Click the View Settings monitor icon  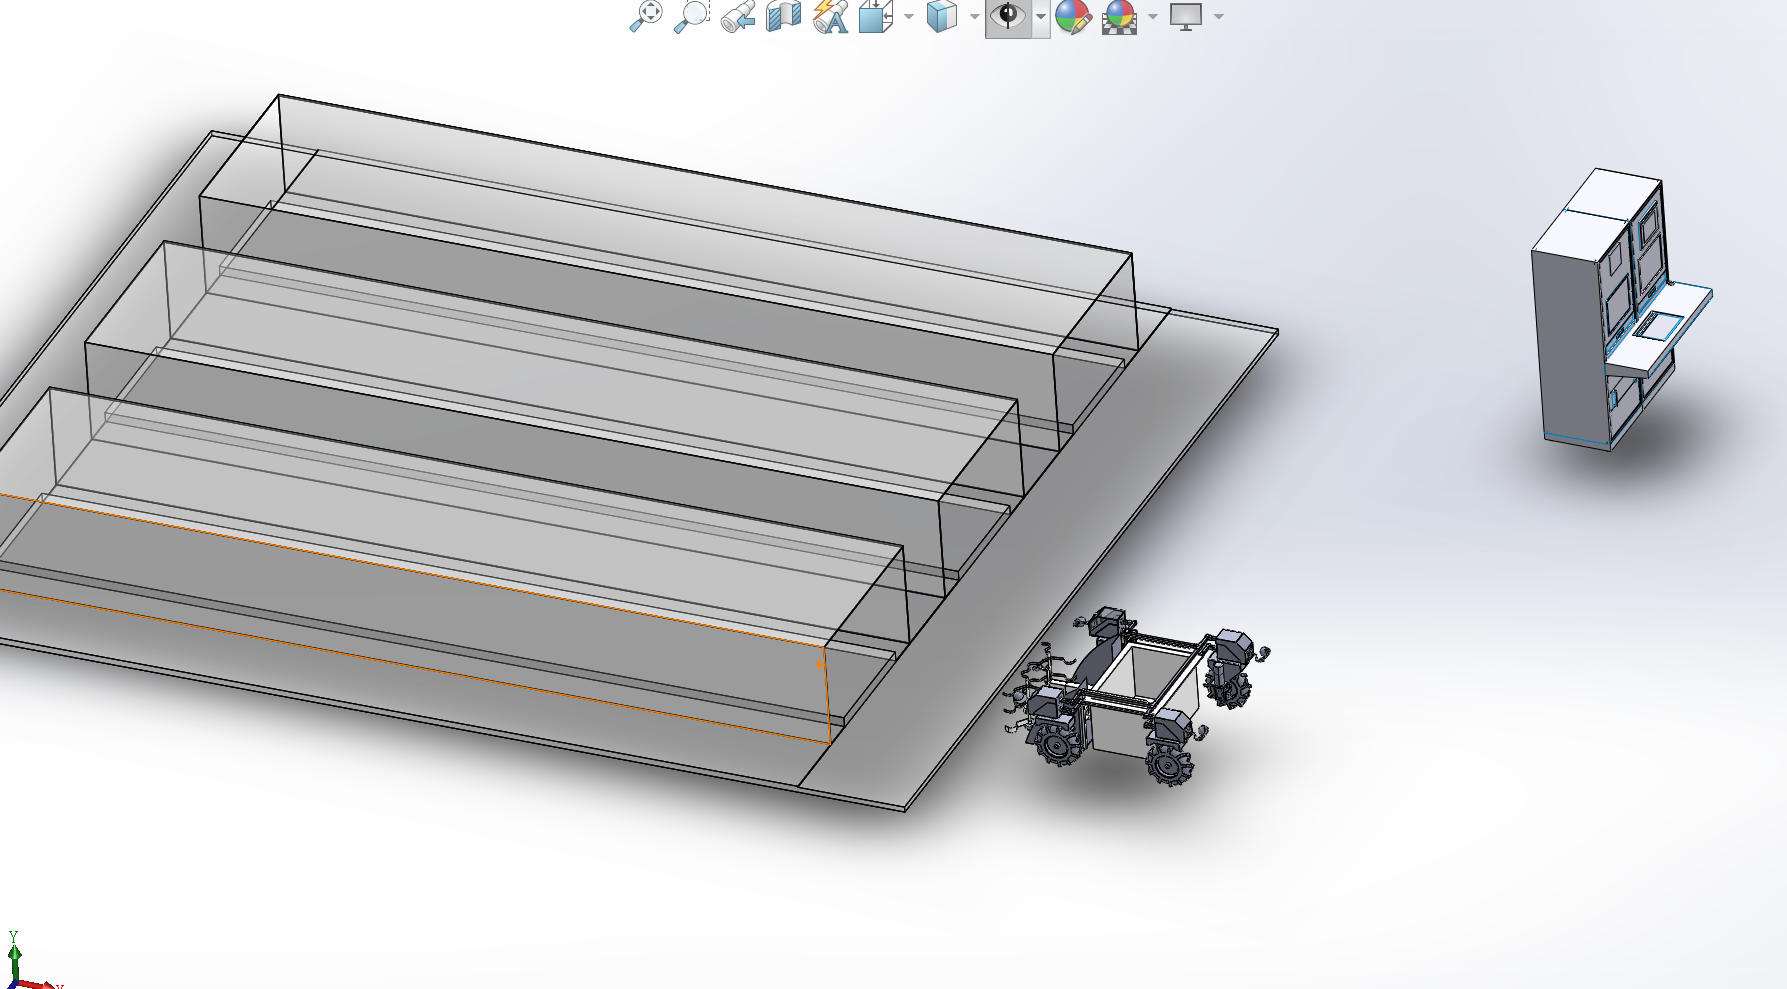point(1186,17)
